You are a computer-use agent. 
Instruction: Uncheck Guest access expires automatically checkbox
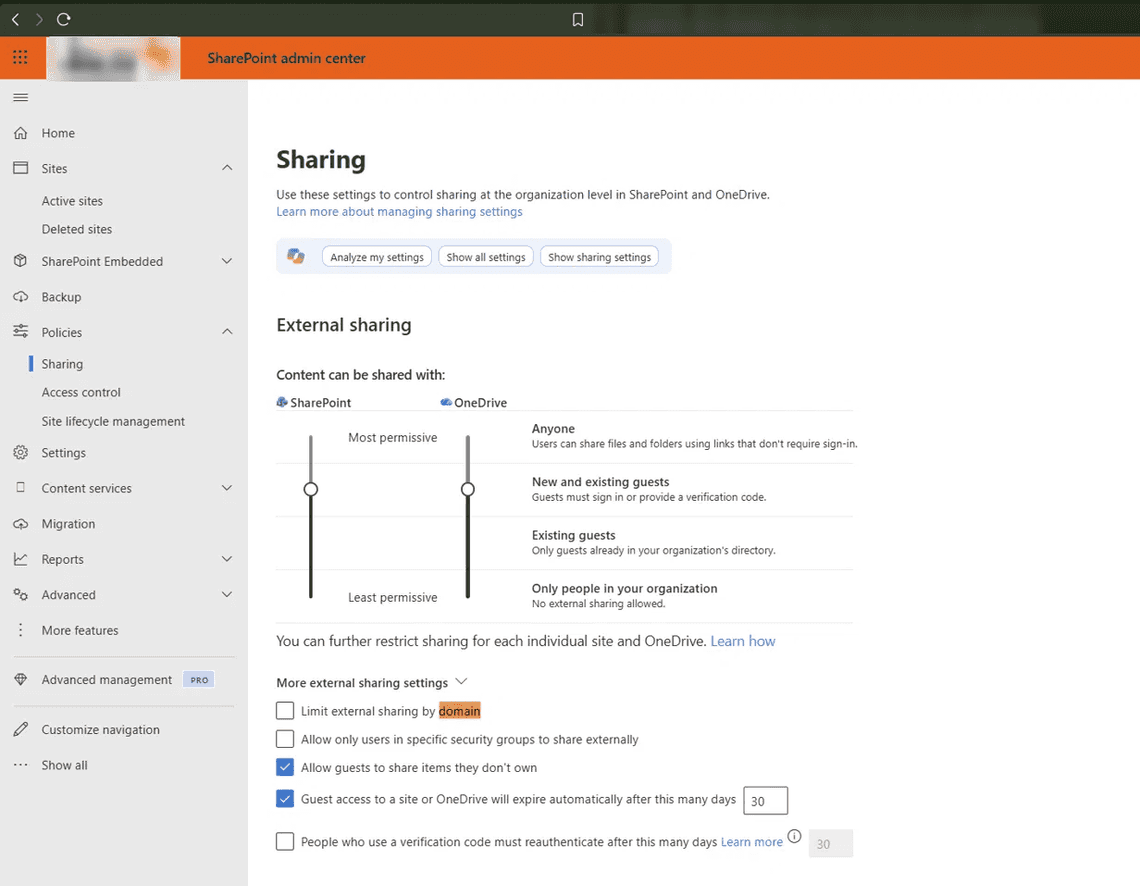pyautogui.click(x=285, y=799)
